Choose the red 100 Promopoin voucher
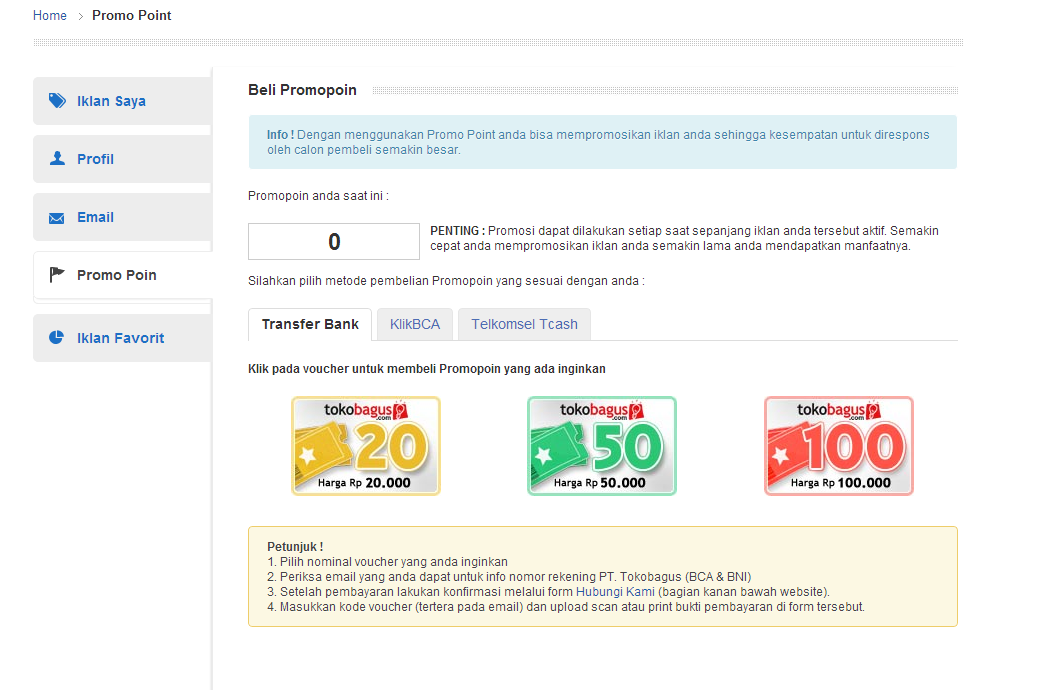 coord(839,446)
